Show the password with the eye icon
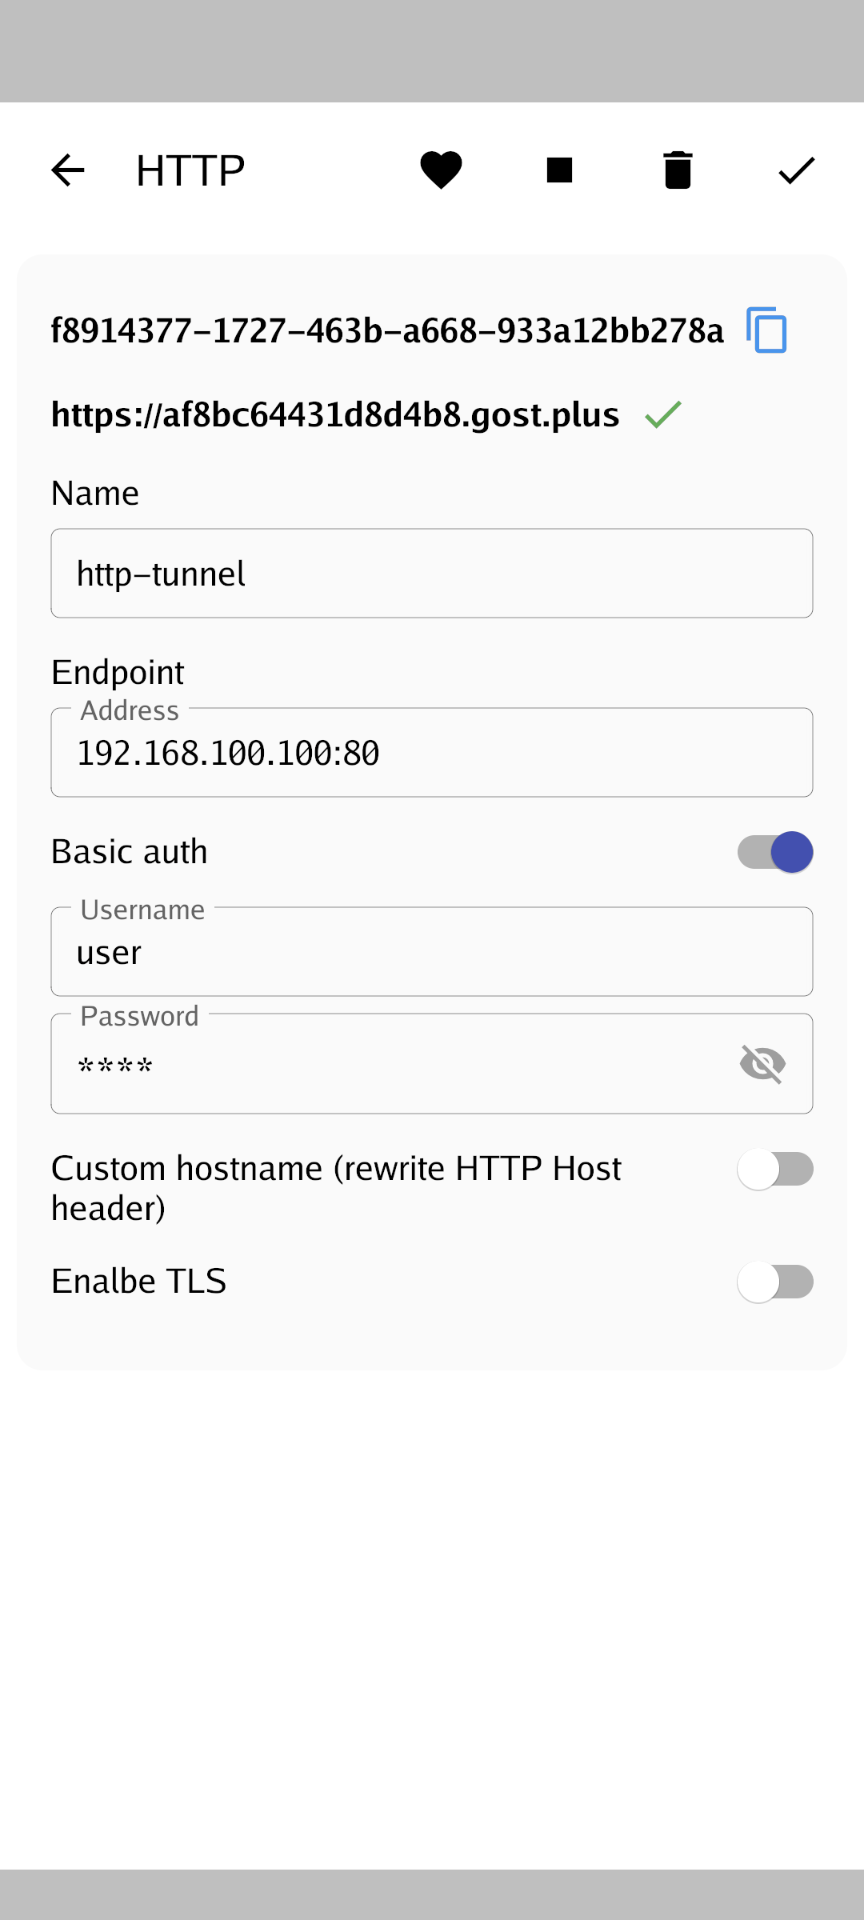This screenshot has height=1920, width=864. coord(762,1063)
